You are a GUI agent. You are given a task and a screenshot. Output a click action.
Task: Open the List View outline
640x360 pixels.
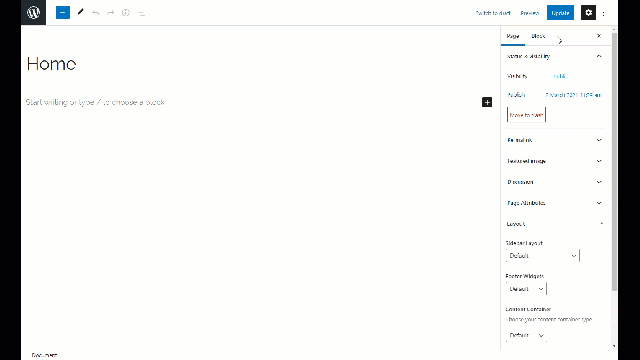click(x=141, y=13)
